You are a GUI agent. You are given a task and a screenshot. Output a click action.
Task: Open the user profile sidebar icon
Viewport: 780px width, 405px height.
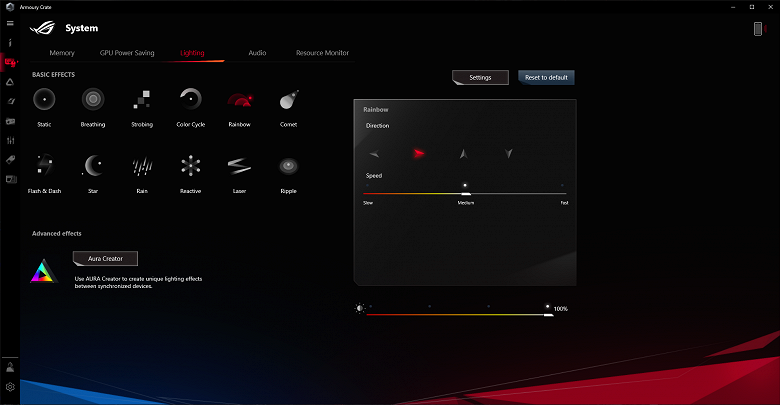tap(10, 368)
